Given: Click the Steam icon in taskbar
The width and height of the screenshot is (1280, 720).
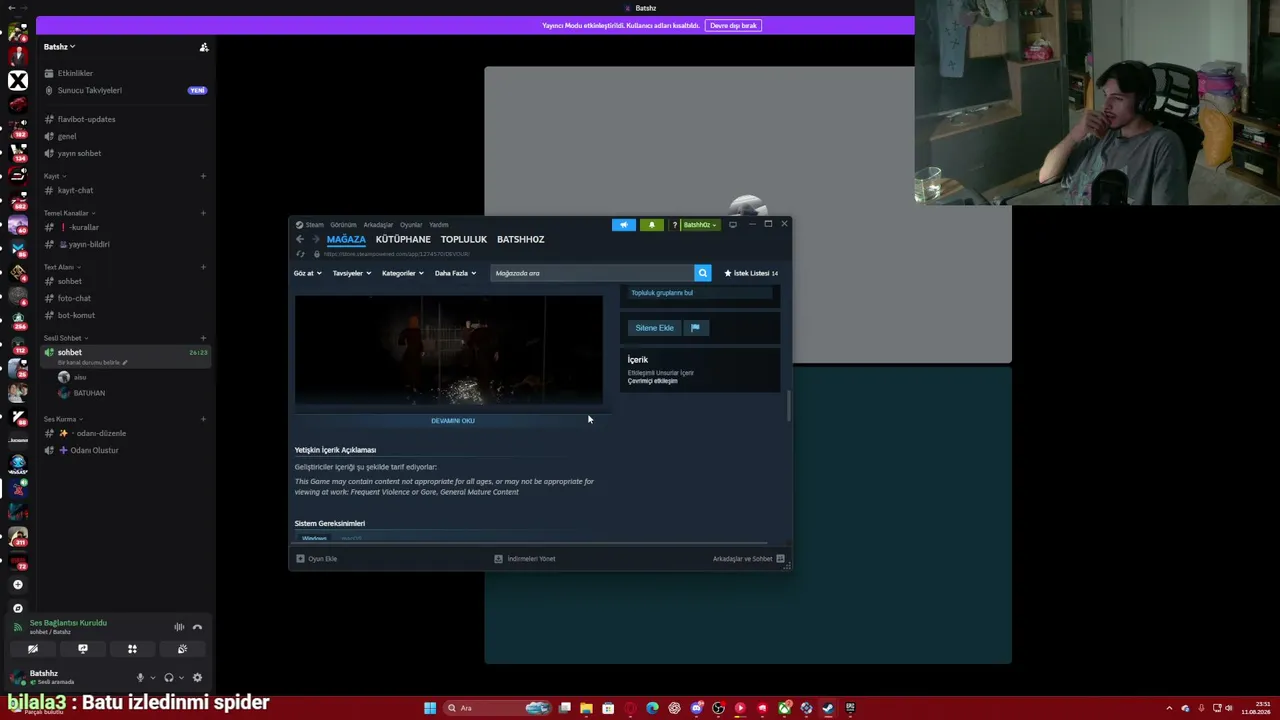Looking at the screenshot, I should click(x=828, y=708).
